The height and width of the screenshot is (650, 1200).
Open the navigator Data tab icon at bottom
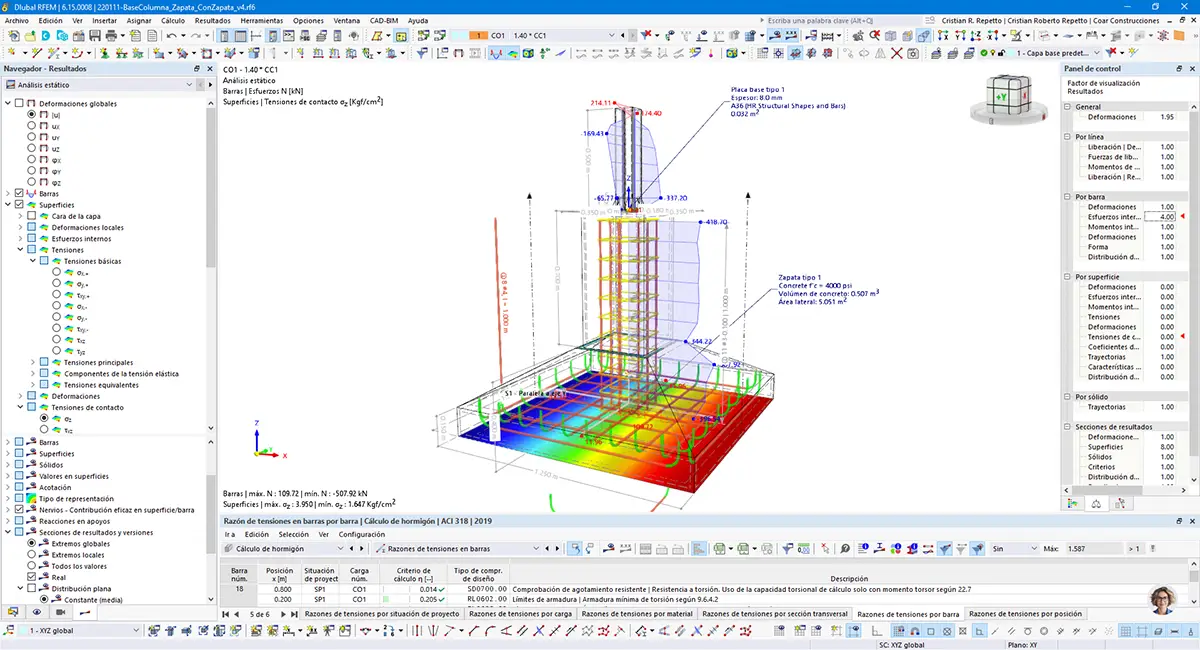coord(13,611)
